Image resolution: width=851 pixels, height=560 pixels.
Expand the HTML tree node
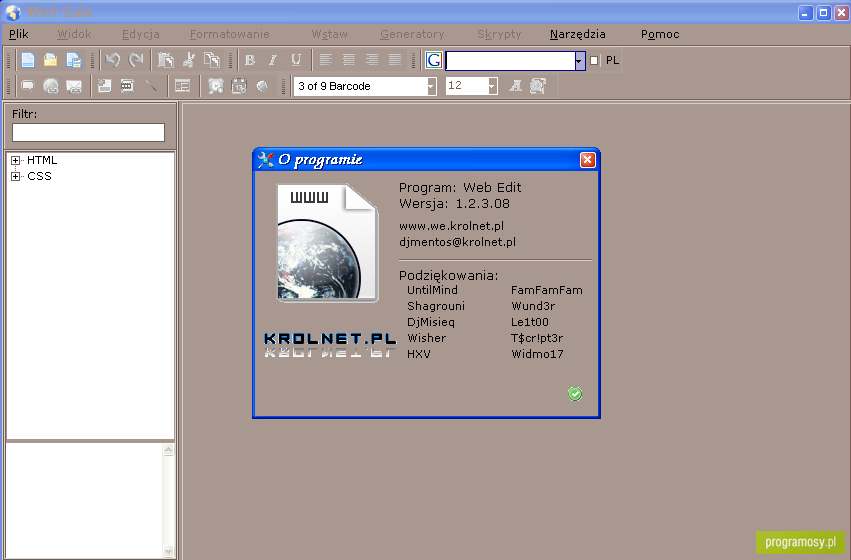pyautogui.click(x=16, y=161)
